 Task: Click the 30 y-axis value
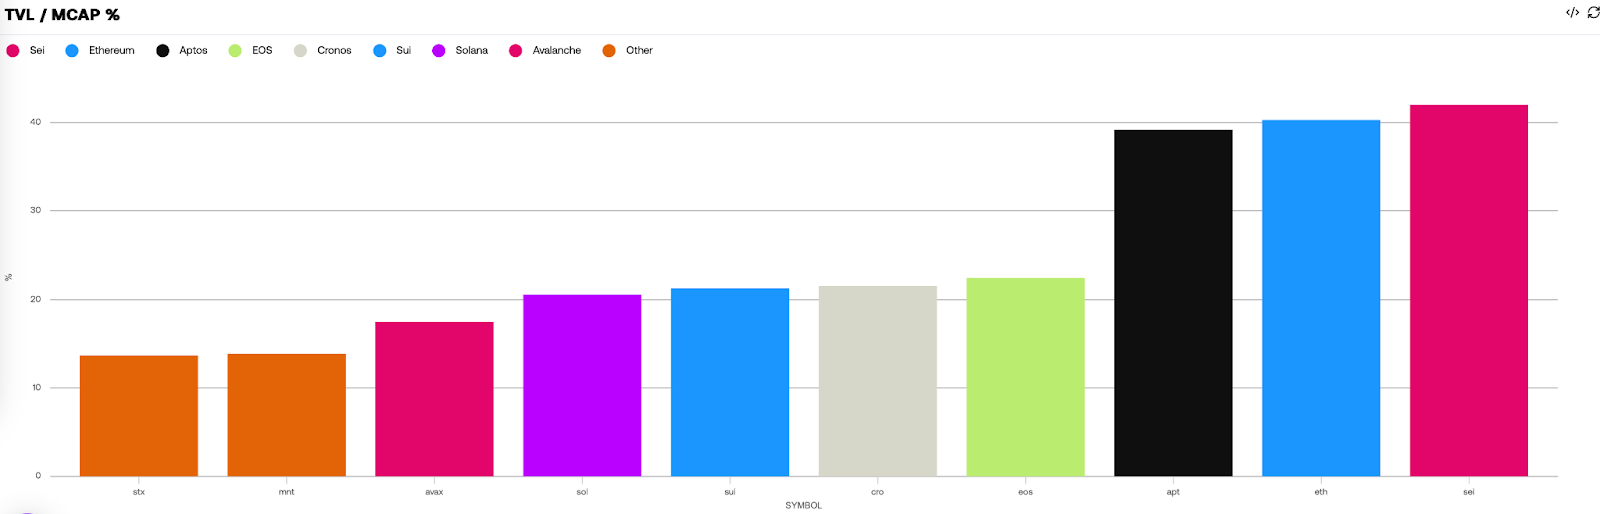click(x=36, y=210)
